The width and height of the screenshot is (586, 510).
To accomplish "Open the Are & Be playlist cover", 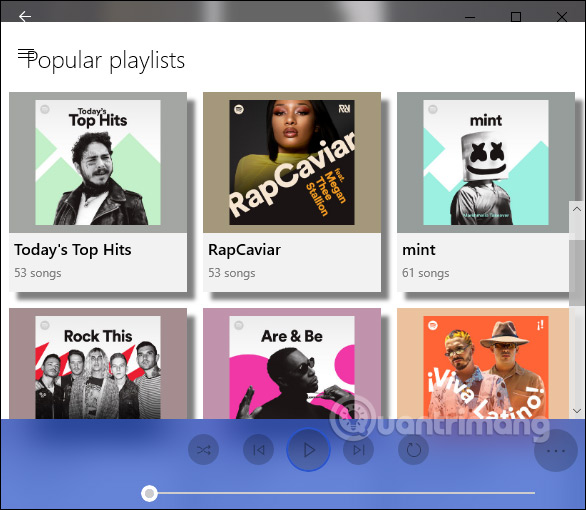I will (292, 368).
